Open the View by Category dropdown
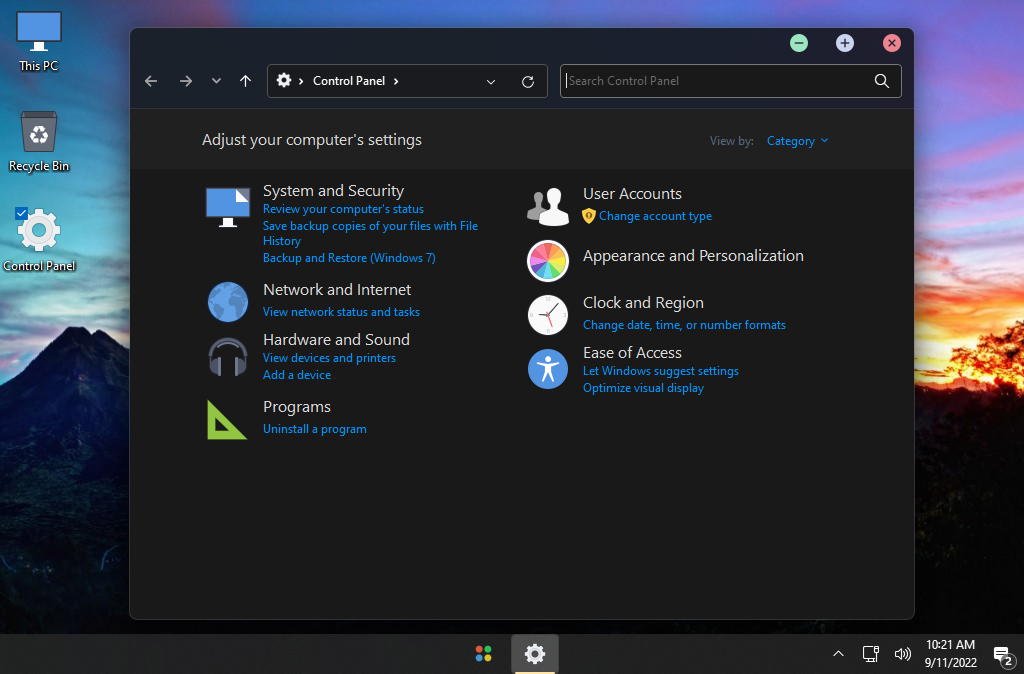This screenshot has width=1024, height=674. [797, 141]
